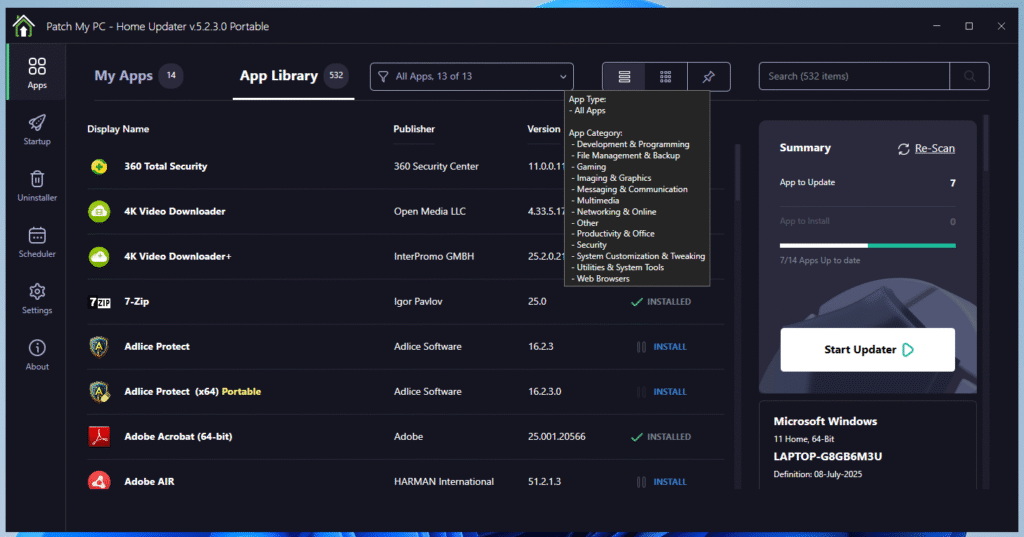Click the Start Updater button

coord(867,350)
